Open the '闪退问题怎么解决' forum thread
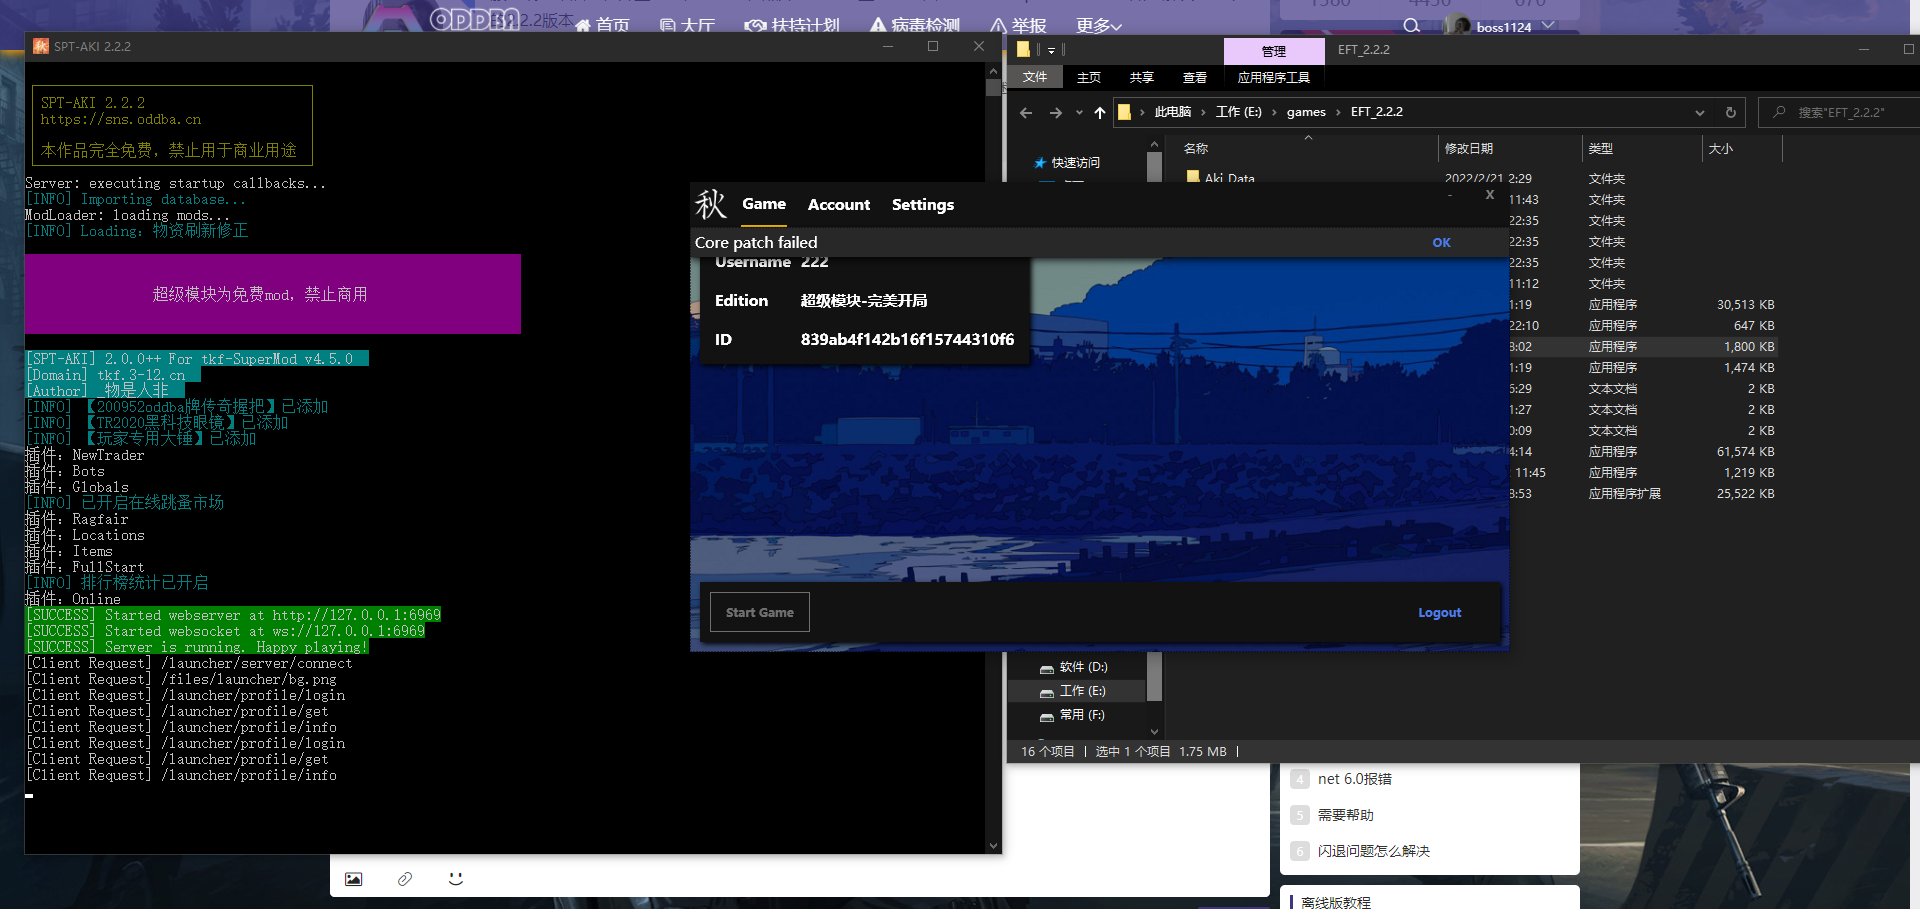The image size is (1920, 909). tap(1373, 851)
